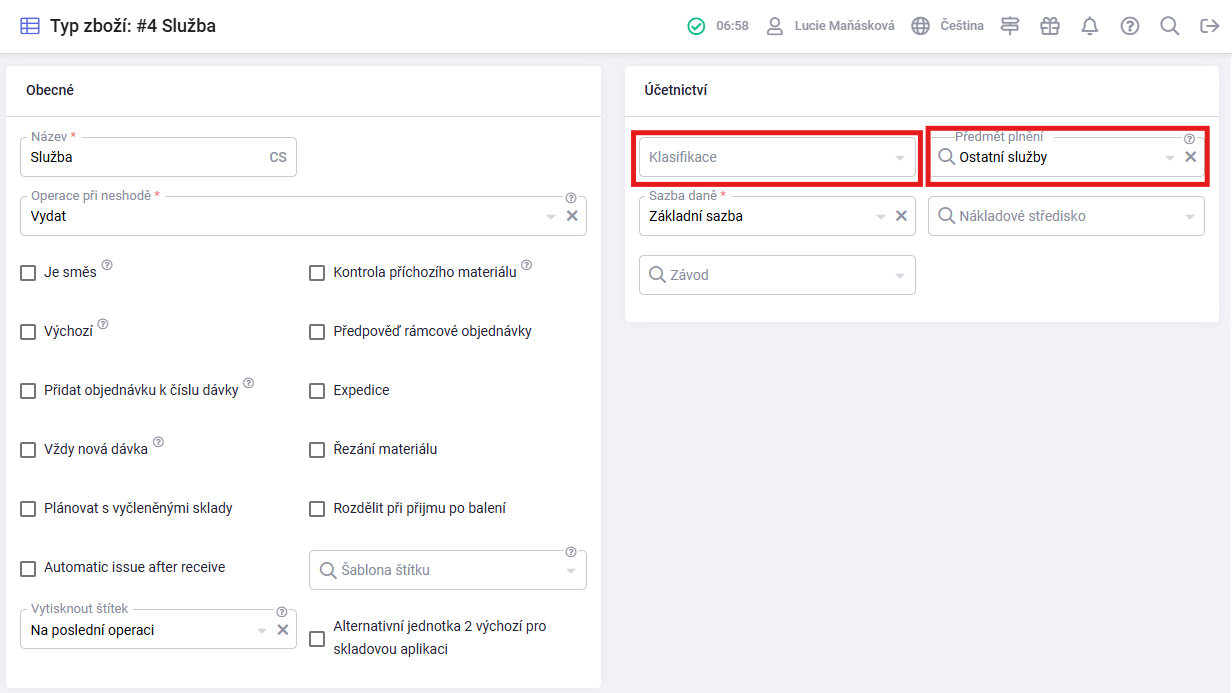The height and width of the screenshot is (693, 1232).
Task: Switch language via Čeština selector
Action: (947, 27)
